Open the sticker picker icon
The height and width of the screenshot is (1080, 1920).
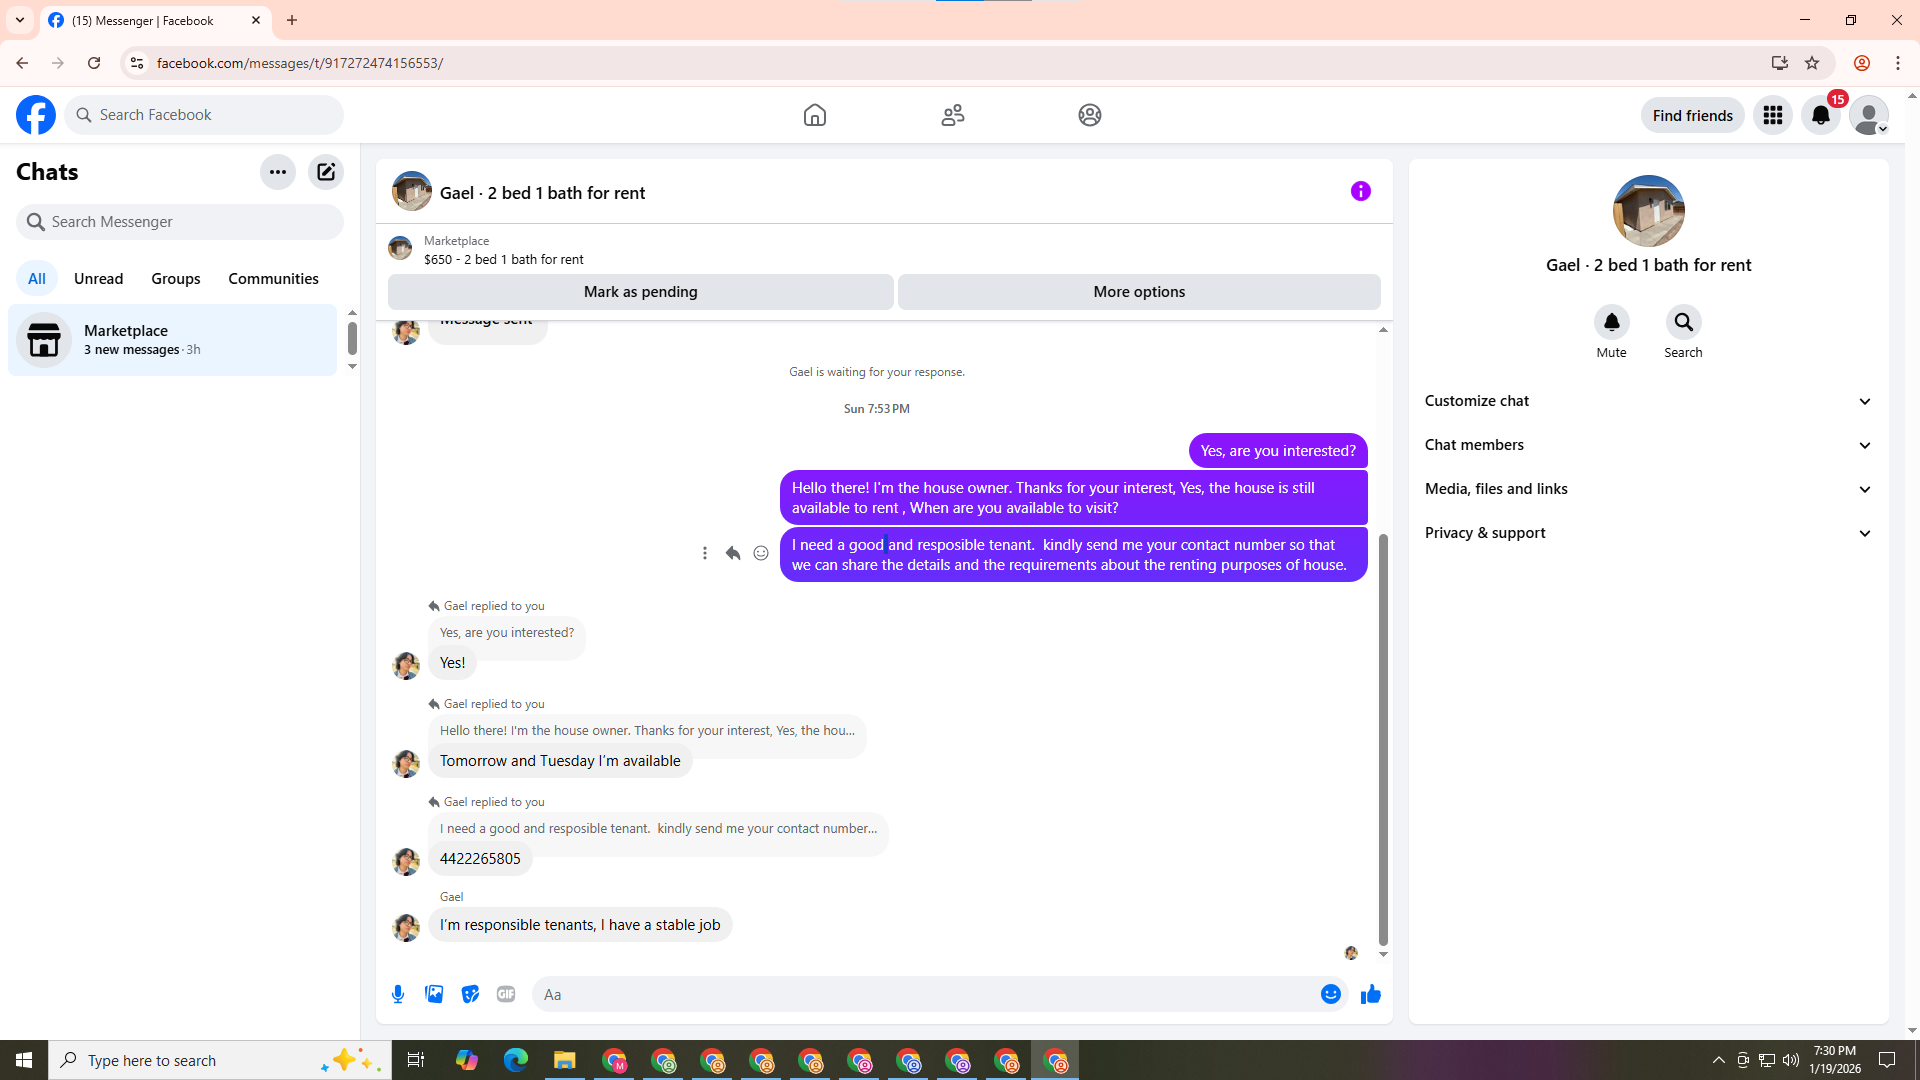coord(470,994)
